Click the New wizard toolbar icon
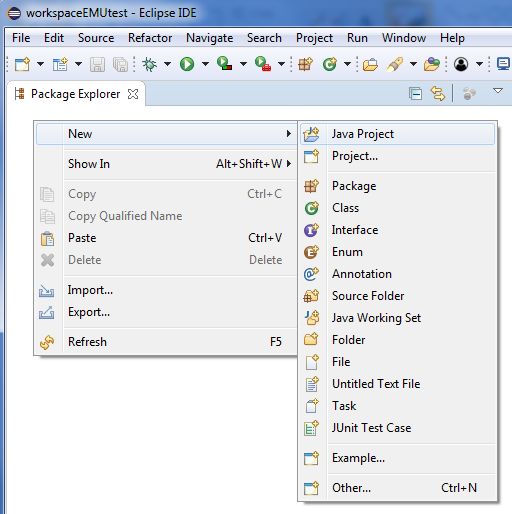Image resolution: width=512 pixels, height=514 pixels. click(x=22, y=64)
